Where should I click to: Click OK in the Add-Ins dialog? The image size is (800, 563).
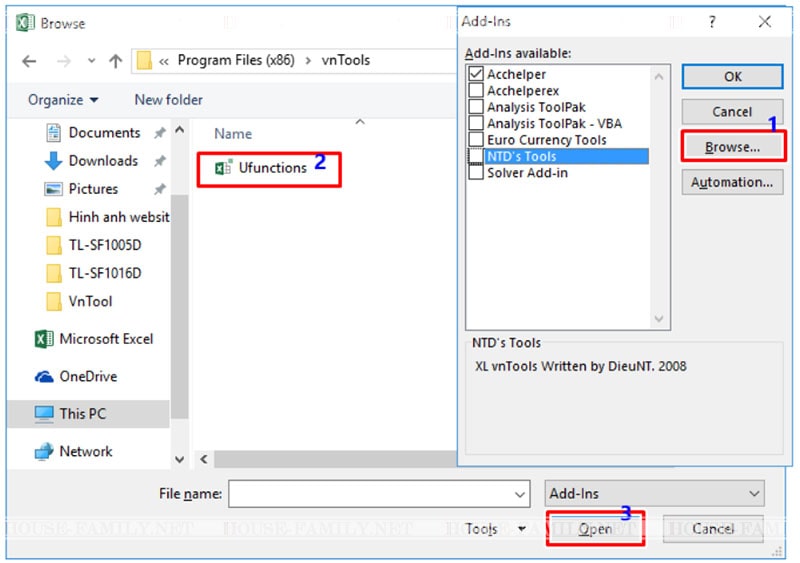(x=732, y=77)
